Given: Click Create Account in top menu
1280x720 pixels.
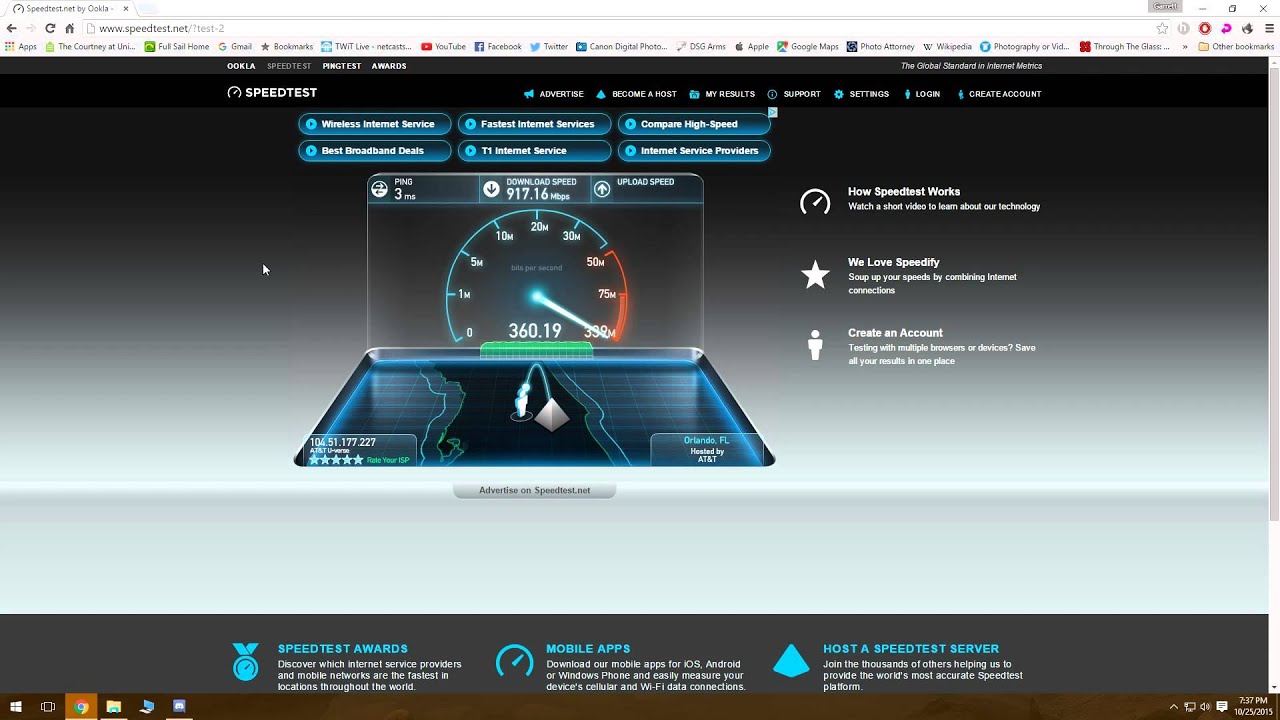Looking at the screenshot, I should tap(999, 94).
